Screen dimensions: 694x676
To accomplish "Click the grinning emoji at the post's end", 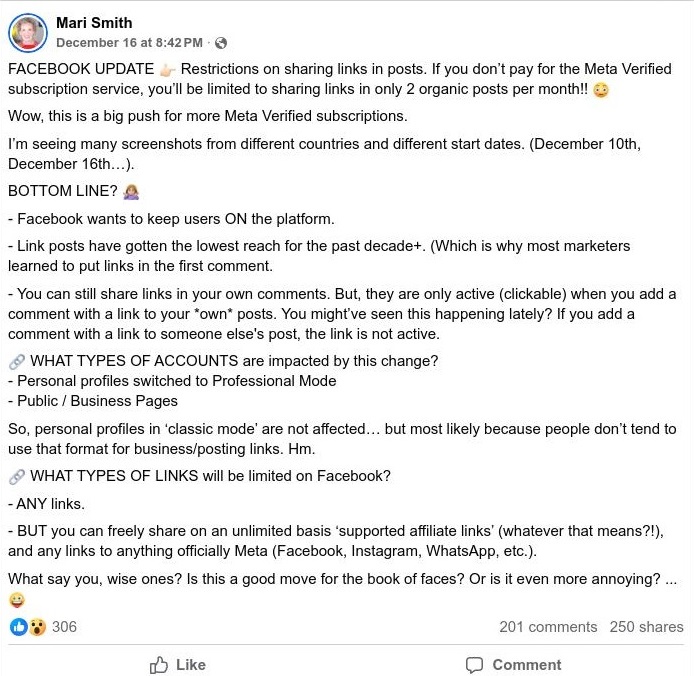I will coord(16,600).
